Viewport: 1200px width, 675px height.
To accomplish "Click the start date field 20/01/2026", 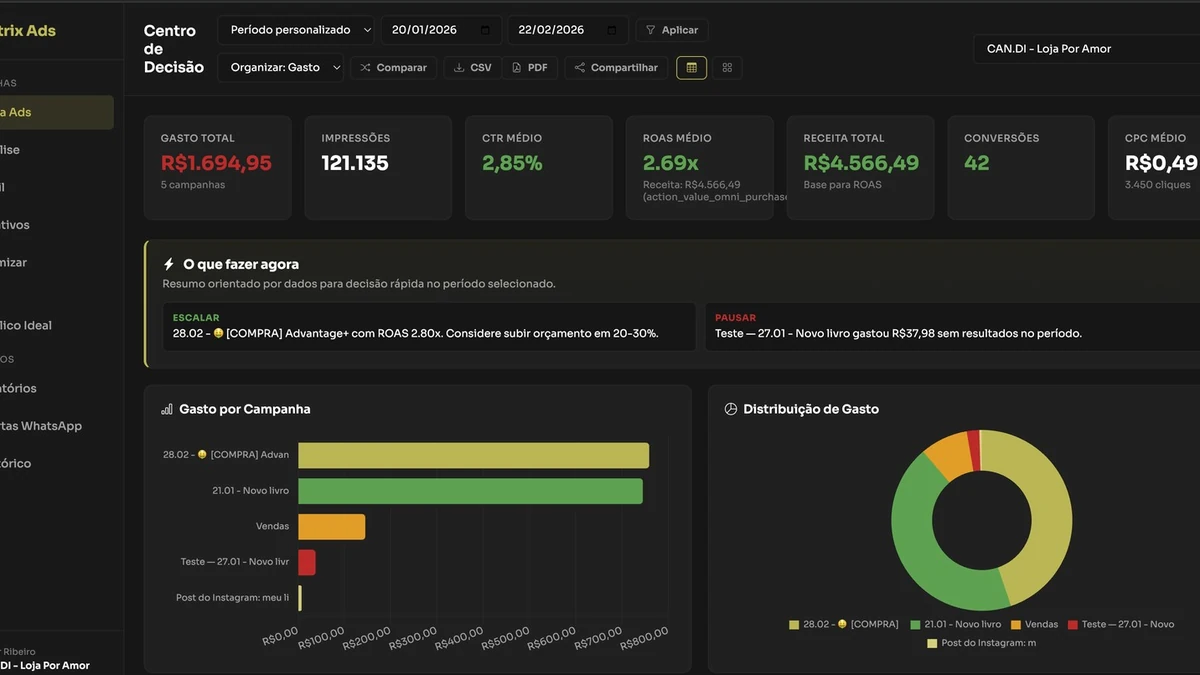I will [441, 30].
